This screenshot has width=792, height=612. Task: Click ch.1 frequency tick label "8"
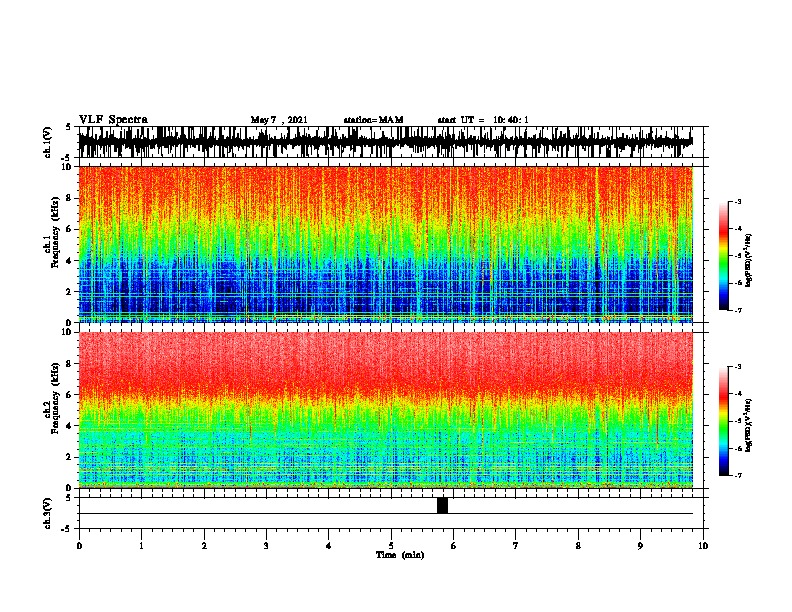pos(70,198)
